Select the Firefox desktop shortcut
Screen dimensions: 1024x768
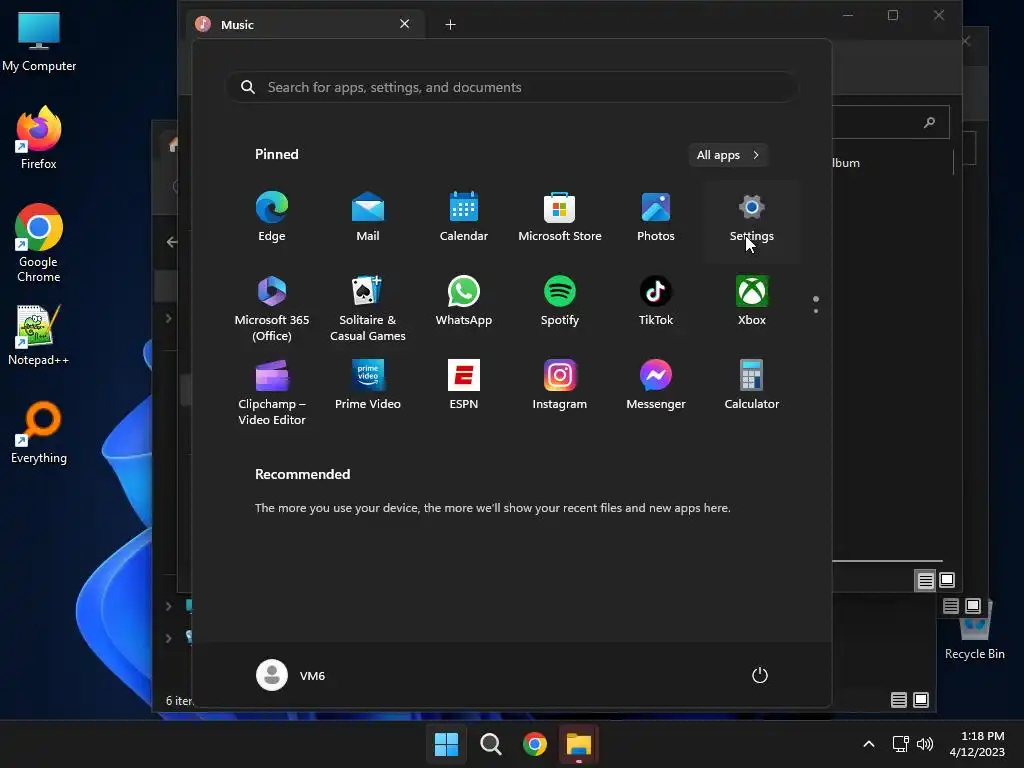point(39,138)
